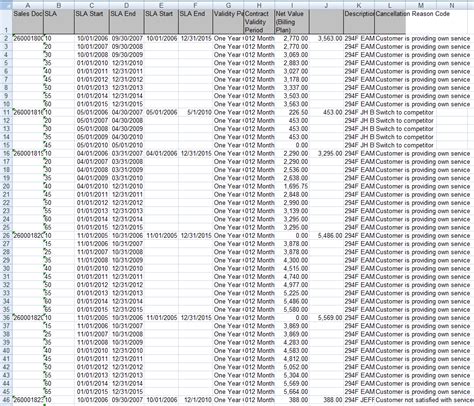Select the date cell 5/1/2010

(x=195, y=112)
